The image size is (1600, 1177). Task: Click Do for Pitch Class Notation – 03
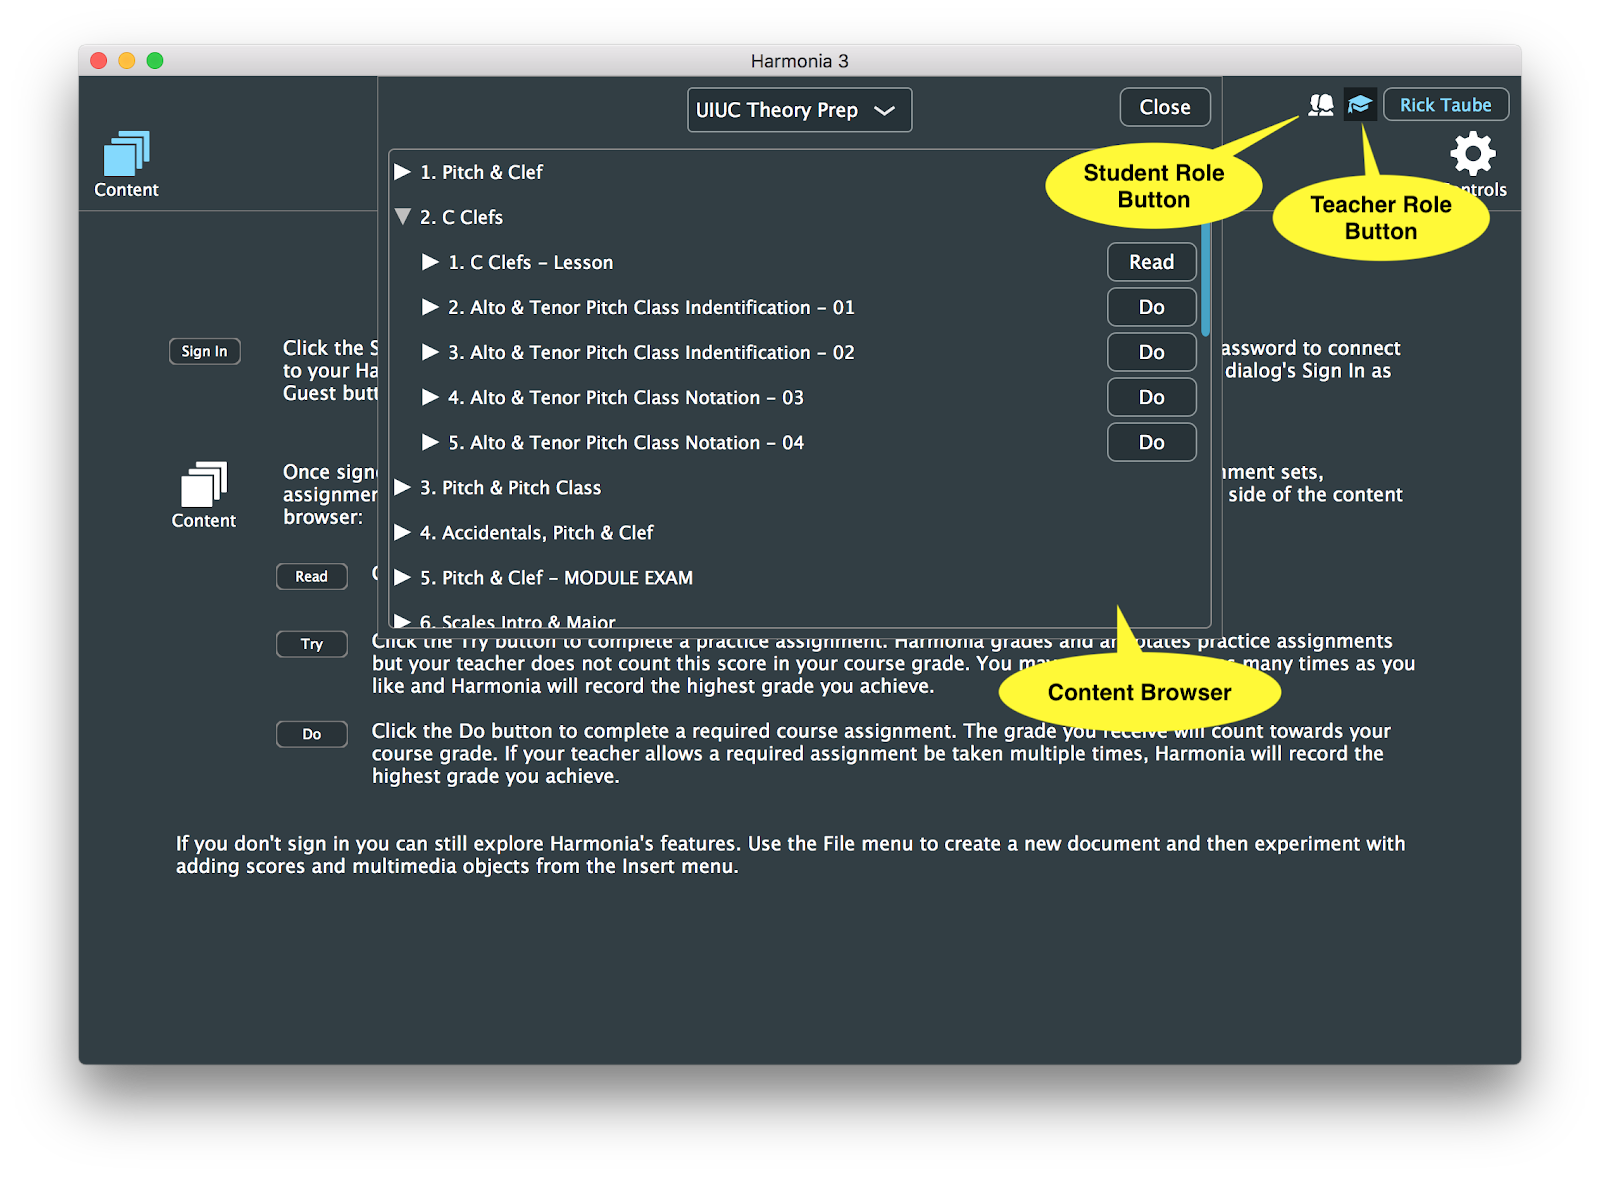click(1152, 397)
